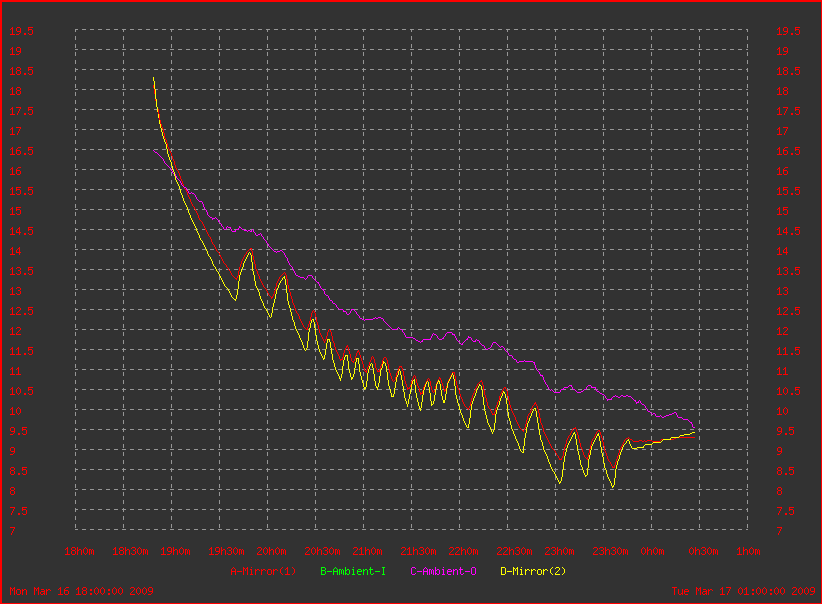The width and height of the screenshot is (822, 604).
Task: Click the C-Ambient-O legend label
Action: (443, 571)
